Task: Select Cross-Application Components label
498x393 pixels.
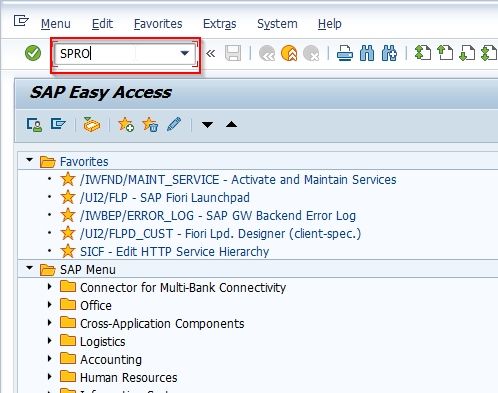Action: [x=162, y=324]
